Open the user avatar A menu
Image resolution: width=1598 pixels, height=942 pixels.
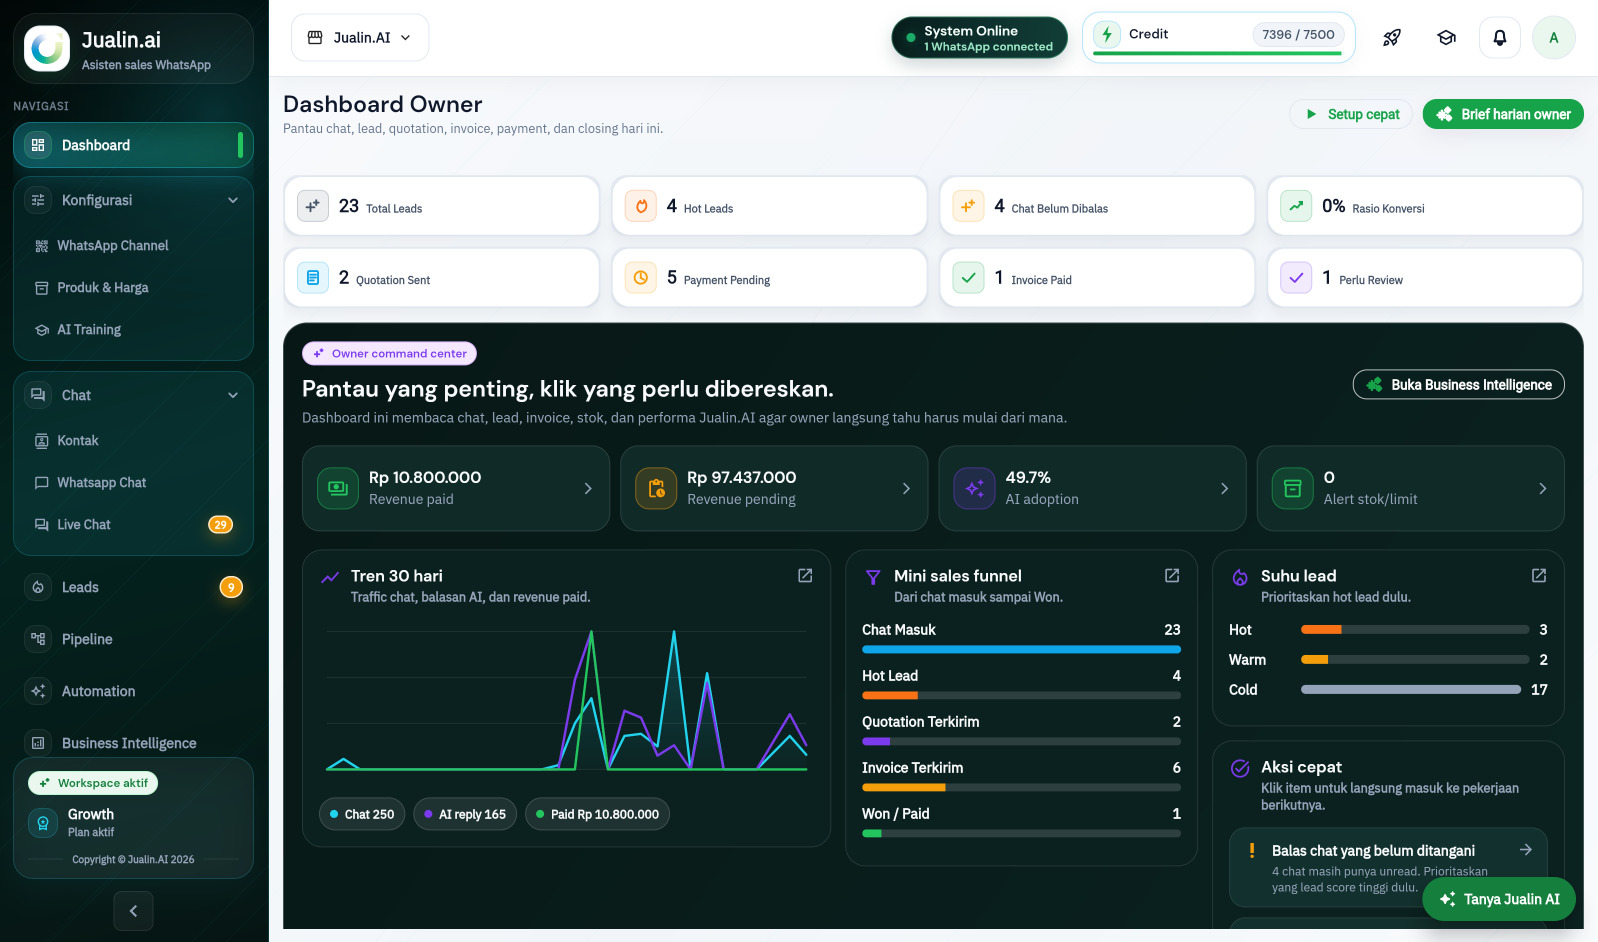[1554, 38]
